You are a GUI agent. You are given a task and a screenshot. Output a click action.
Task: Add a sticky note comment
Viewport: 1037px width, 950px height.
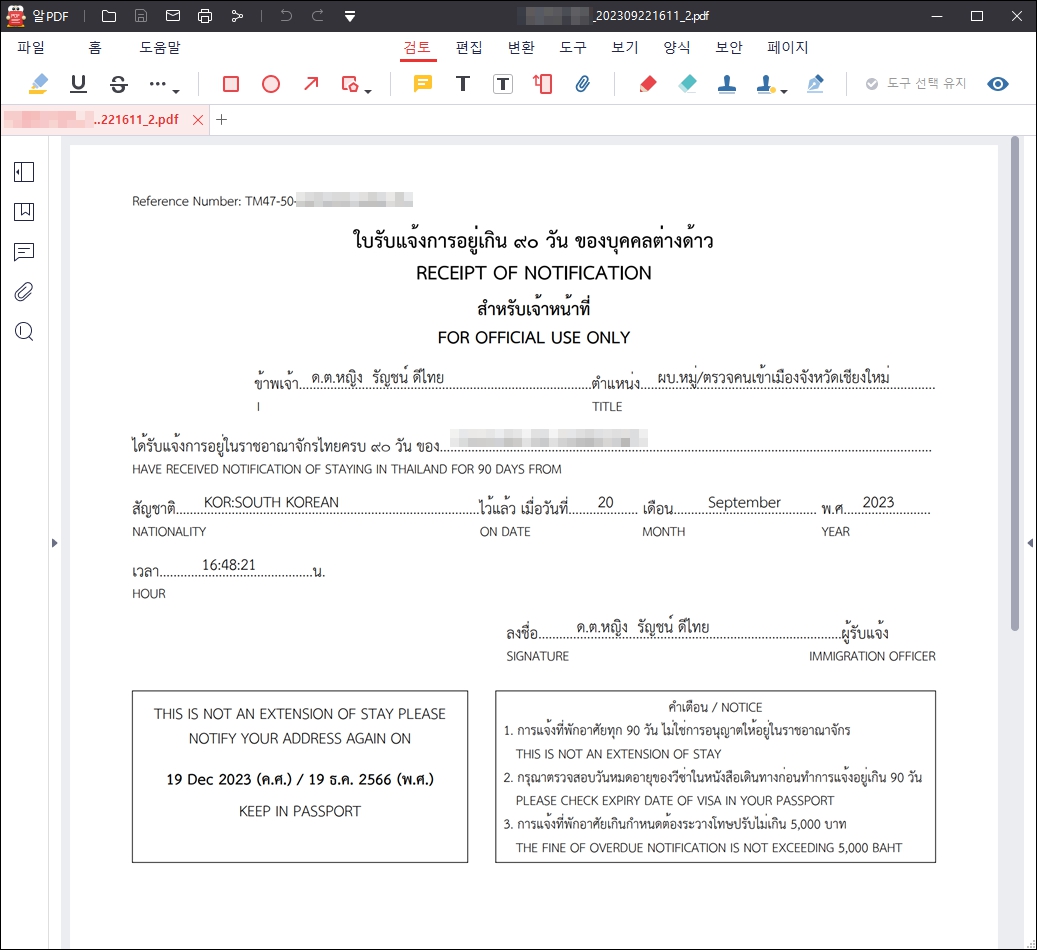pyautogui.click(x=423, y=84)
